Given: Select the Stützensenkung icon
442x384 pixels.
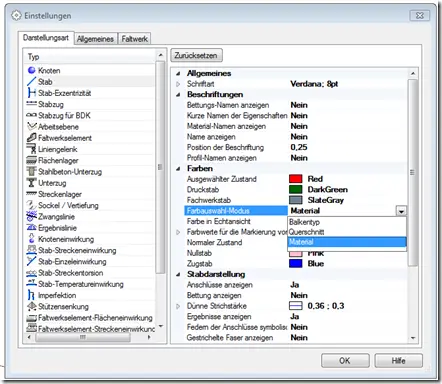Looking at the screenshot, I should pos(31,306).
